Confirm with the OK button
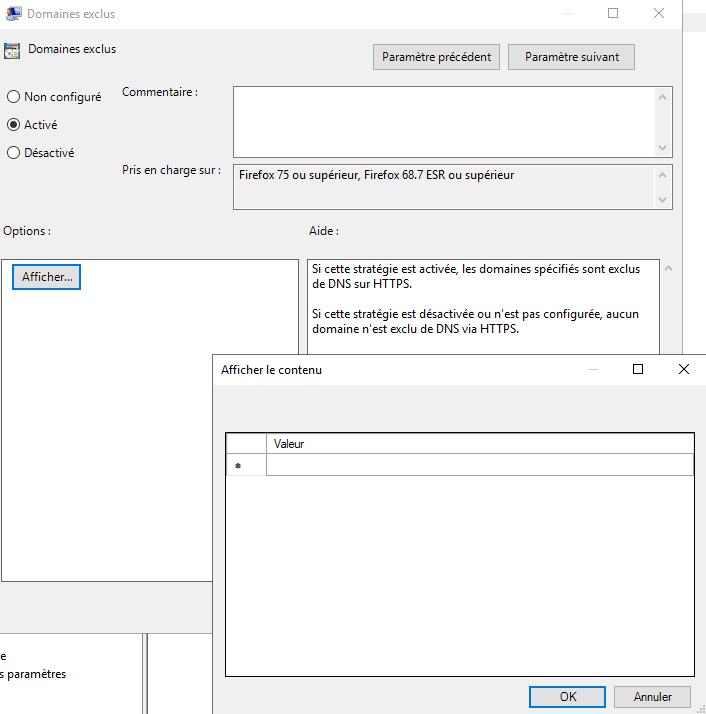 pyautogui.click(x=568, y=697)
